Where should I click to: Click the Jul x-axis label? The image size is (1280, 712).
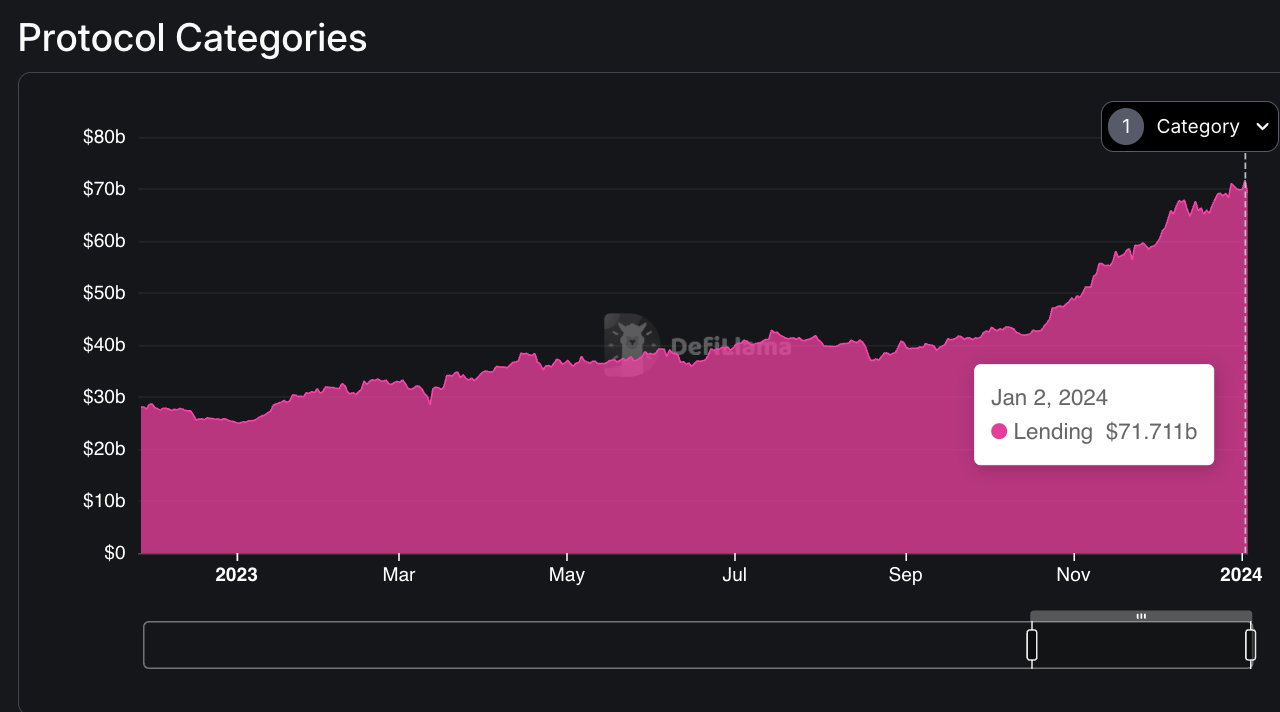(x=735, y=575)
